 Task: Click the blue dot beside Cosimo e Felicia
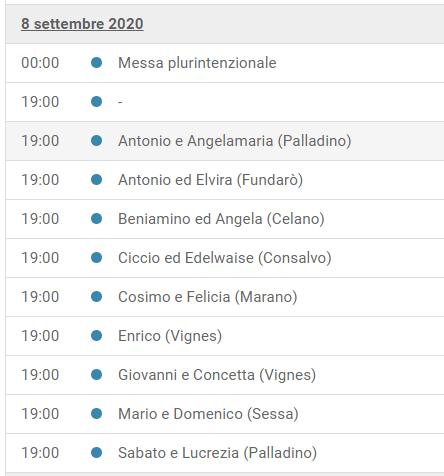tap(96, 297)
